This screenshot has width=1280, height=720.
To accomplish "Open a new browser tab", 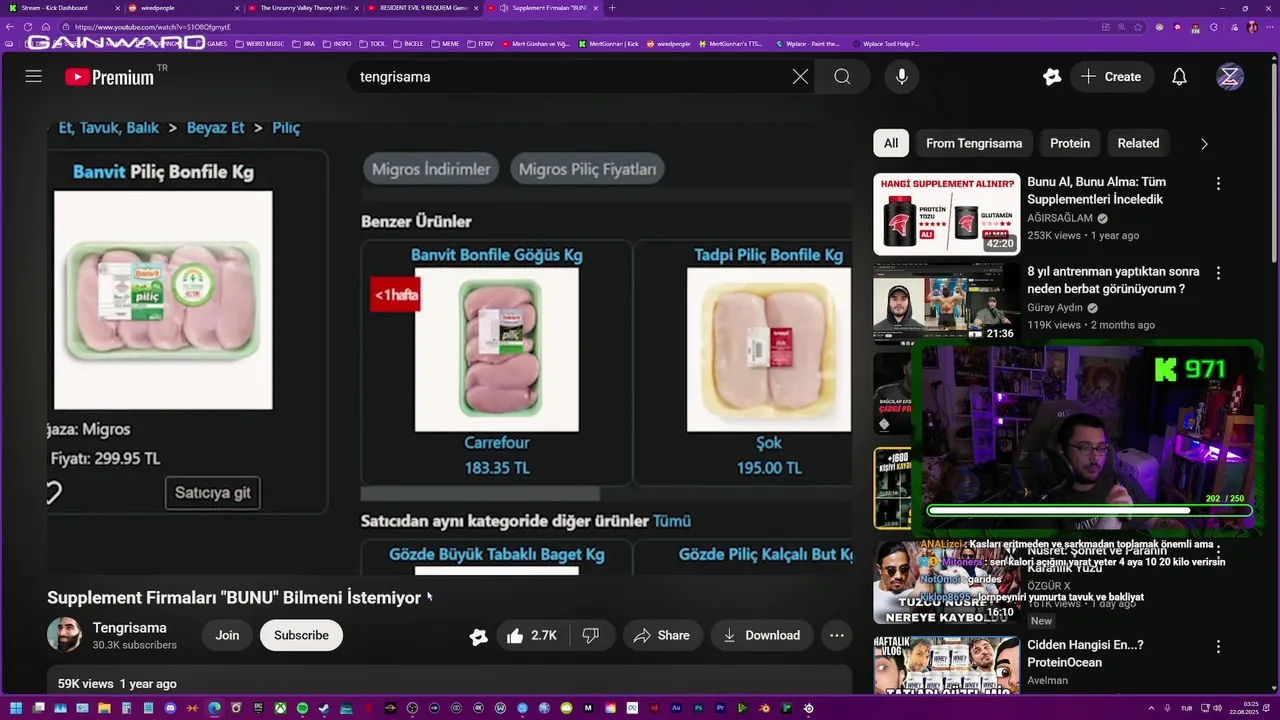I will pyautogui.click(x=612, y=8).
